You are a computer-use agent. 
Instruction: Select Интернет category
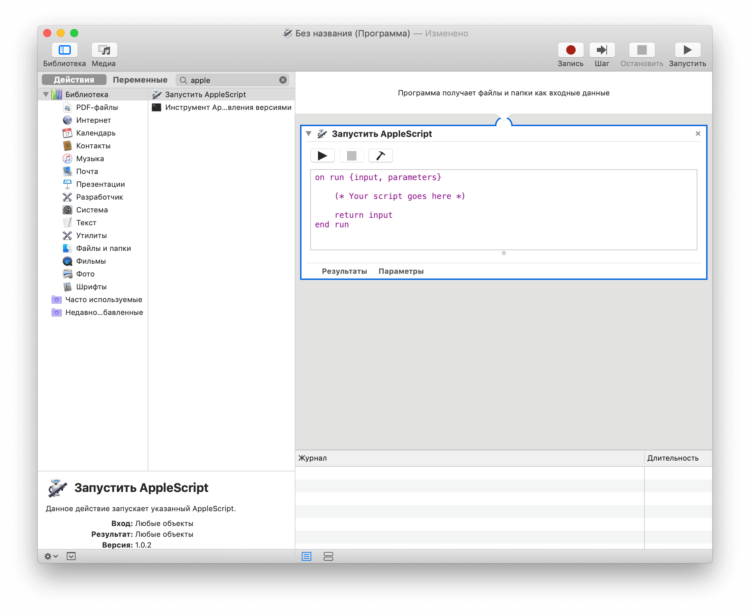[93, 120]
